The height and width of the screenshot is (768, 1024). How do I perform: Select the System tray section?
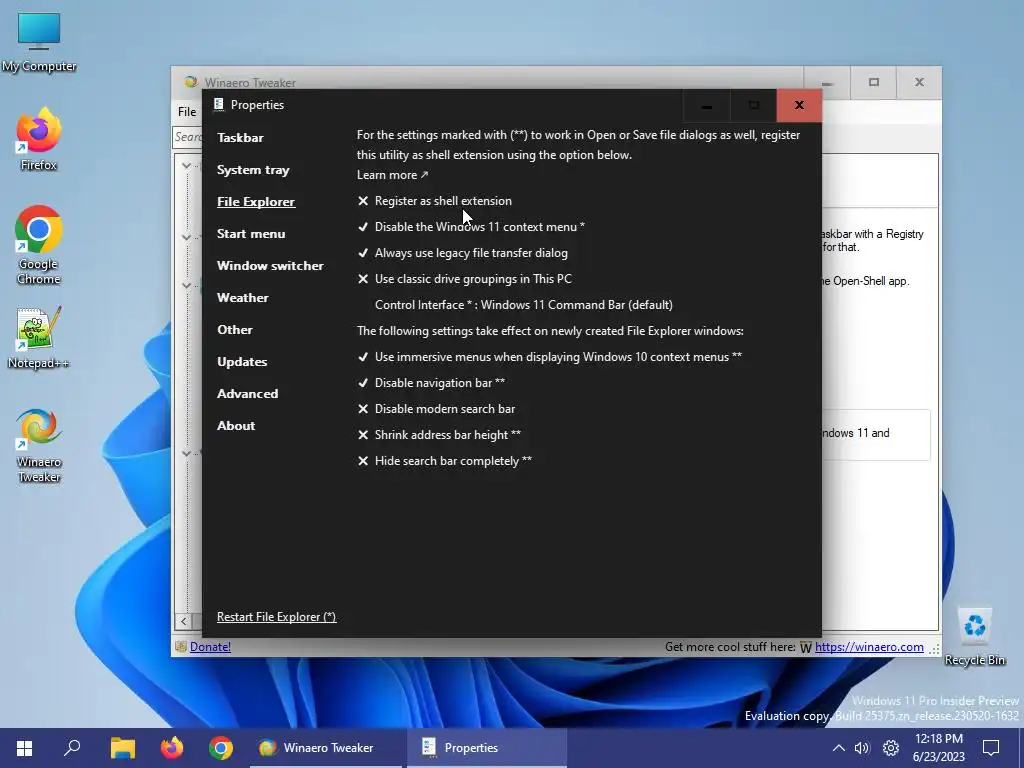click(253, 170)
